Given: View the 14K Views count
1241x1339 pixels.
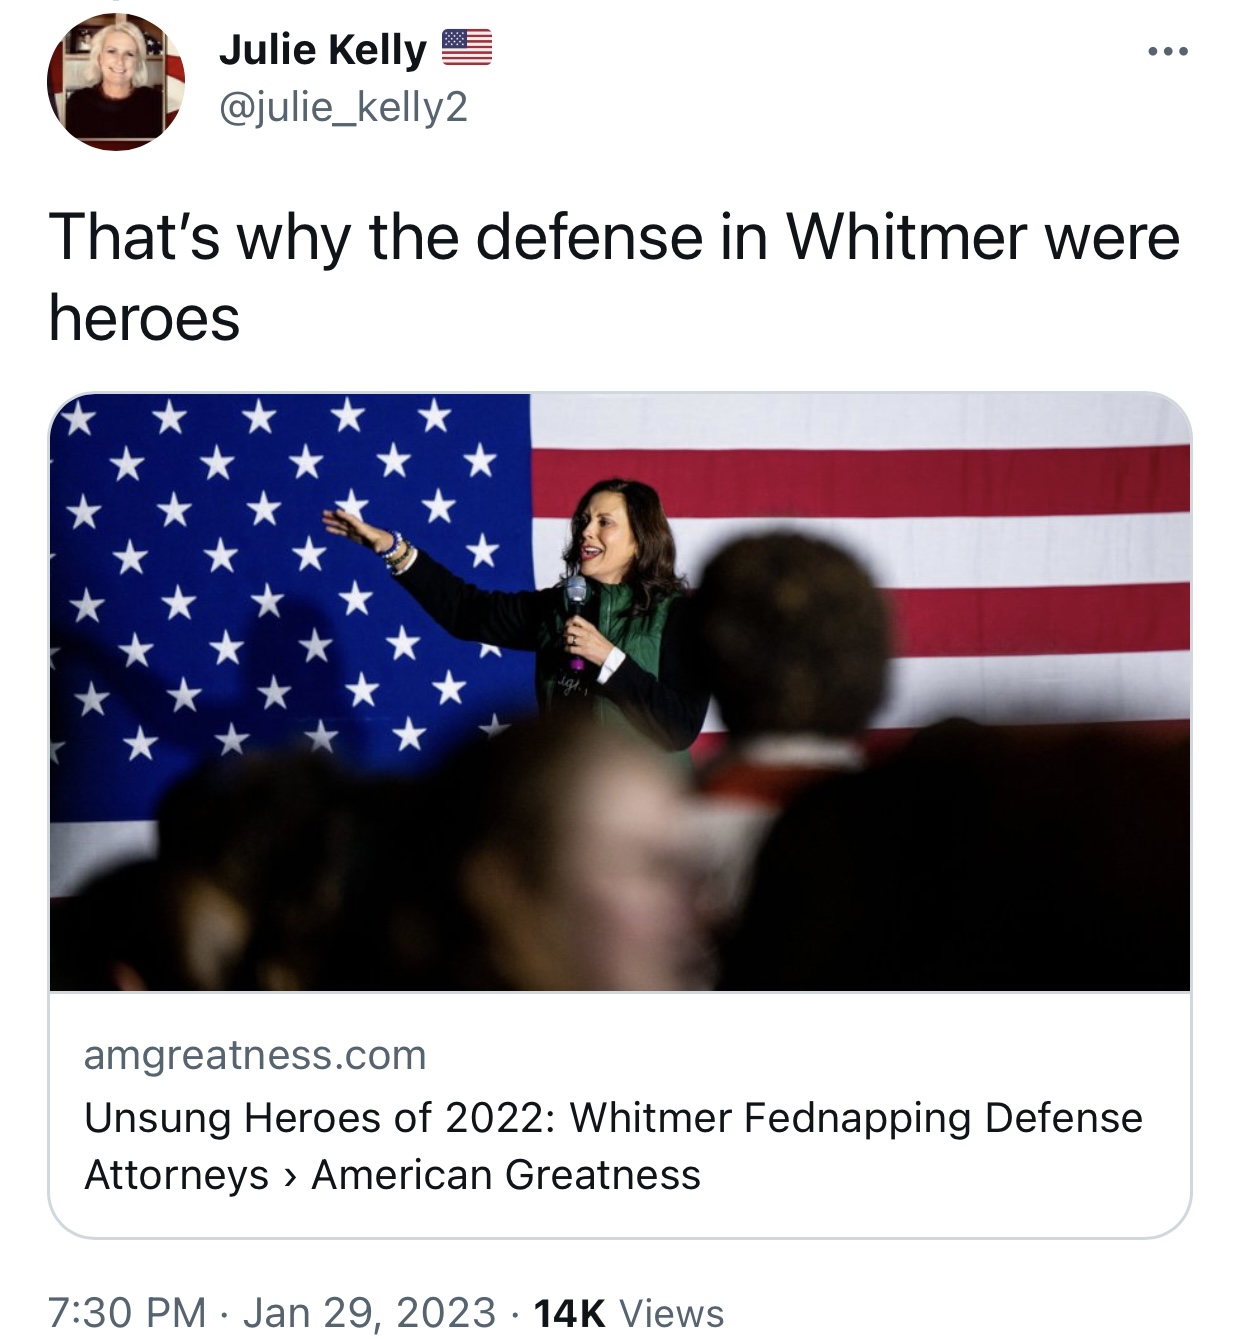Looking at the screenshot, I should pyautogui.click(x=629, y=1312).
